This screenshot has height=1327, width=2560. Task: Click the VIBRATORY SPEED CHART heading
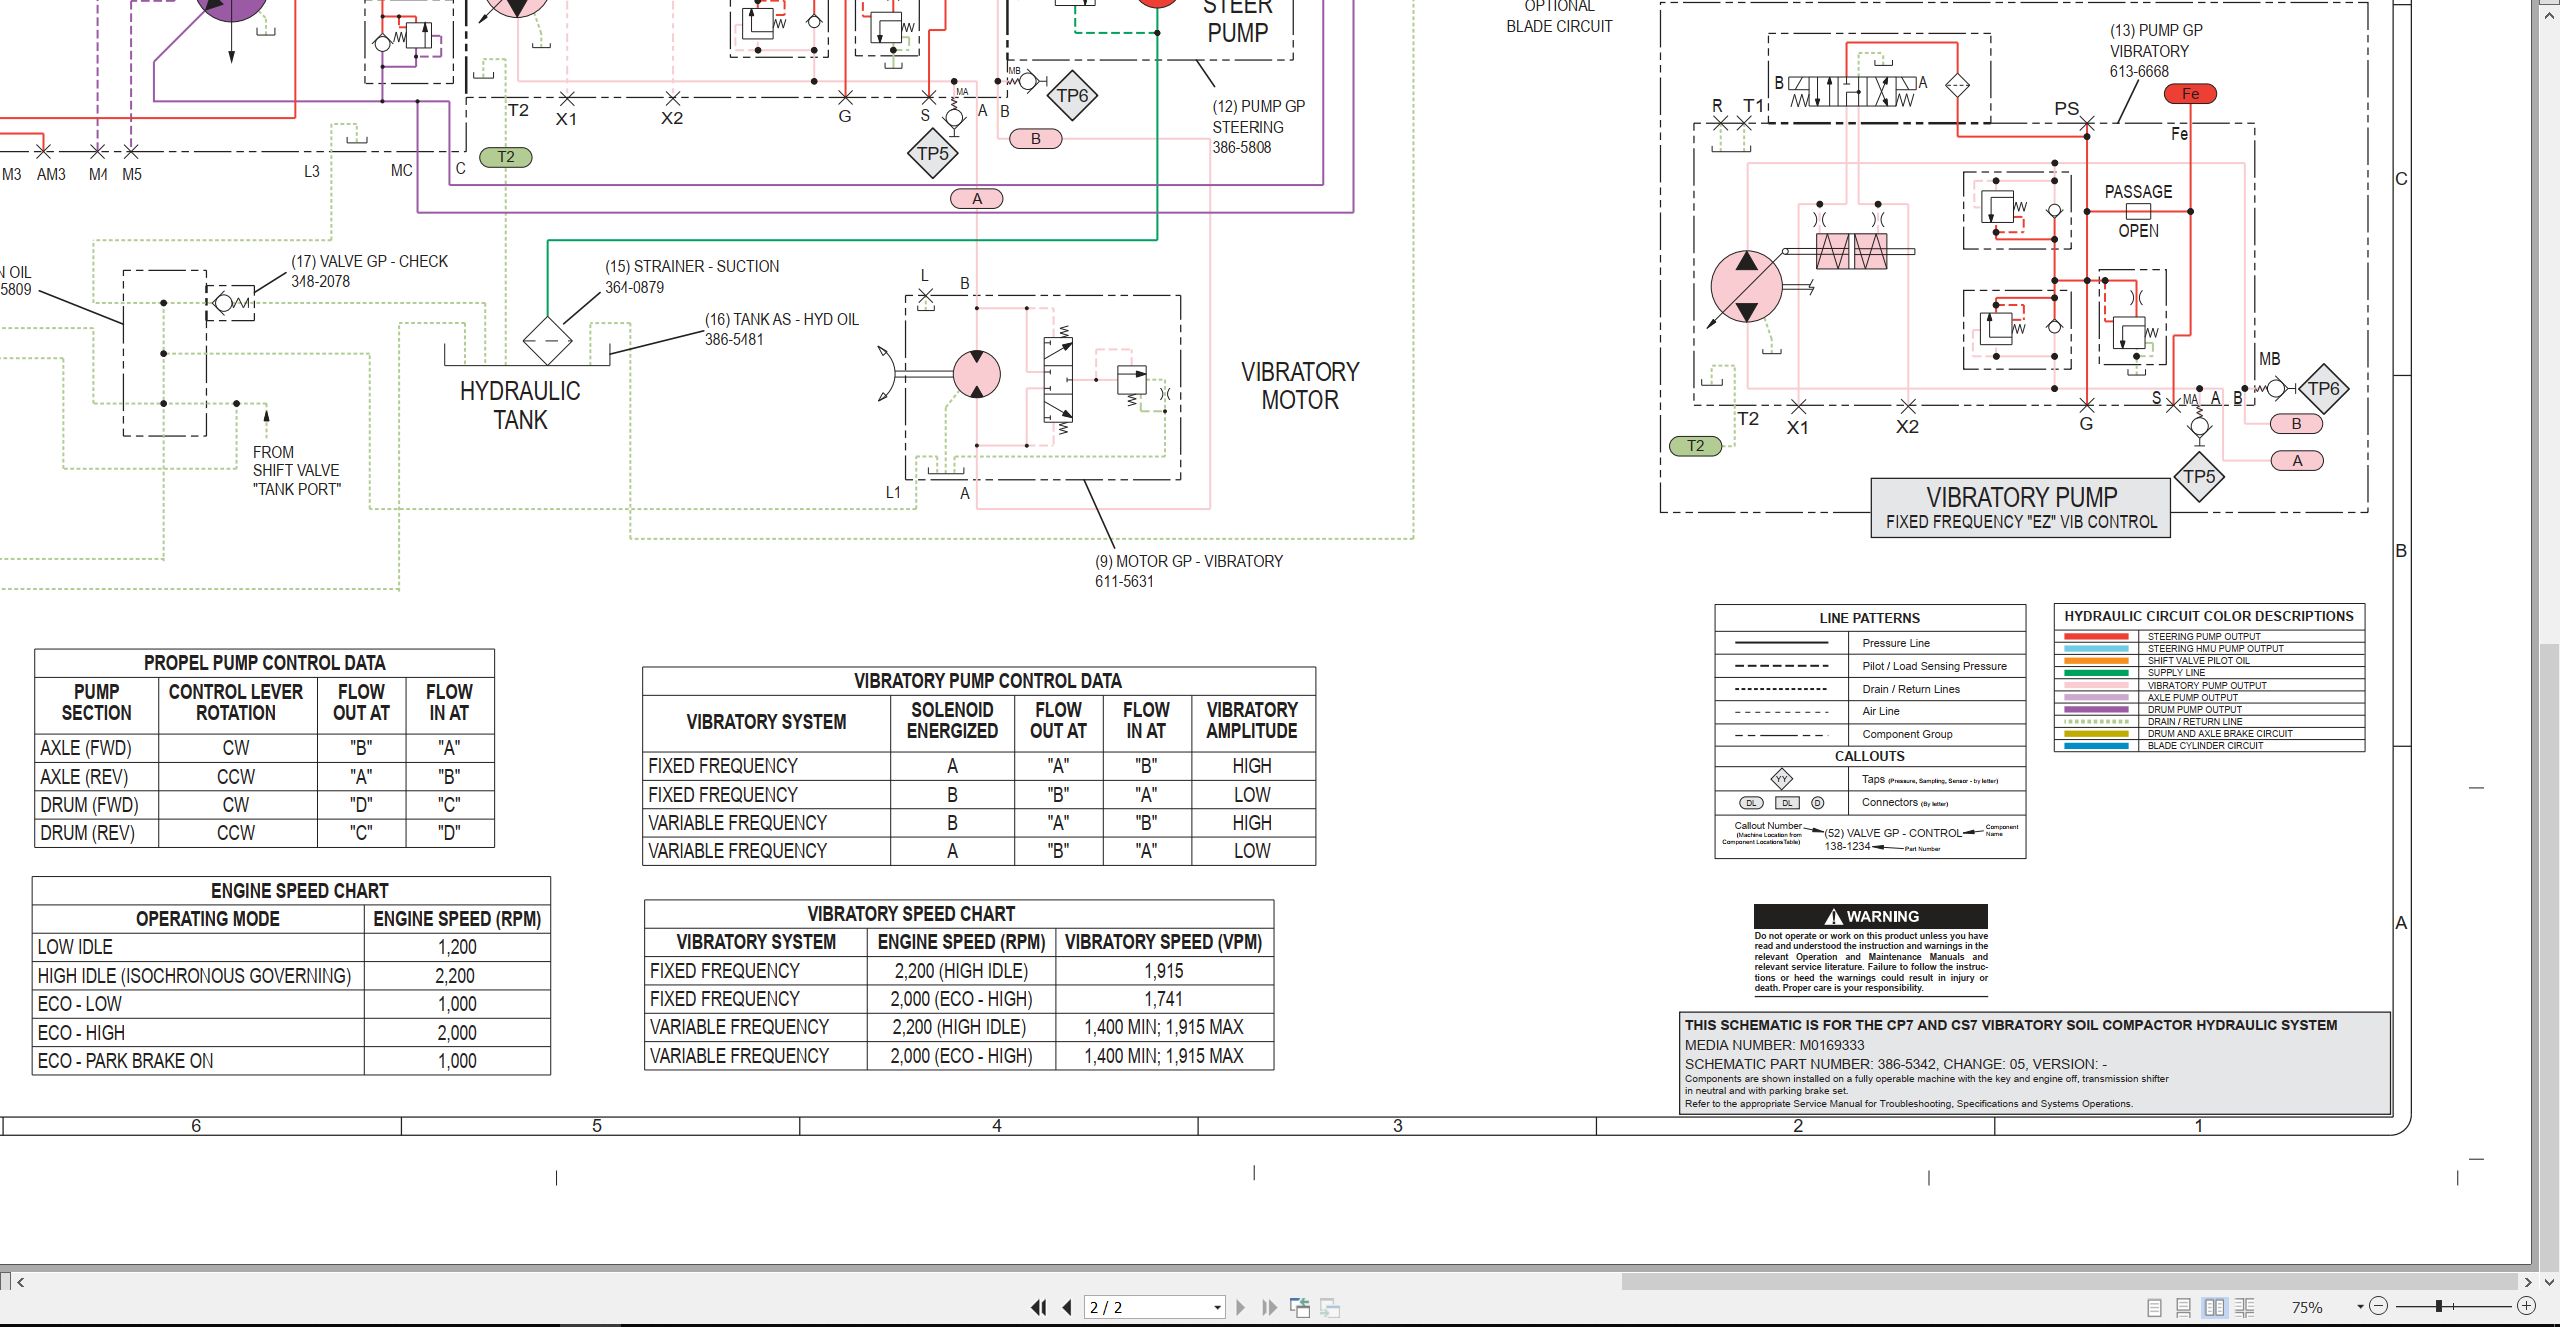click(911, 914)
